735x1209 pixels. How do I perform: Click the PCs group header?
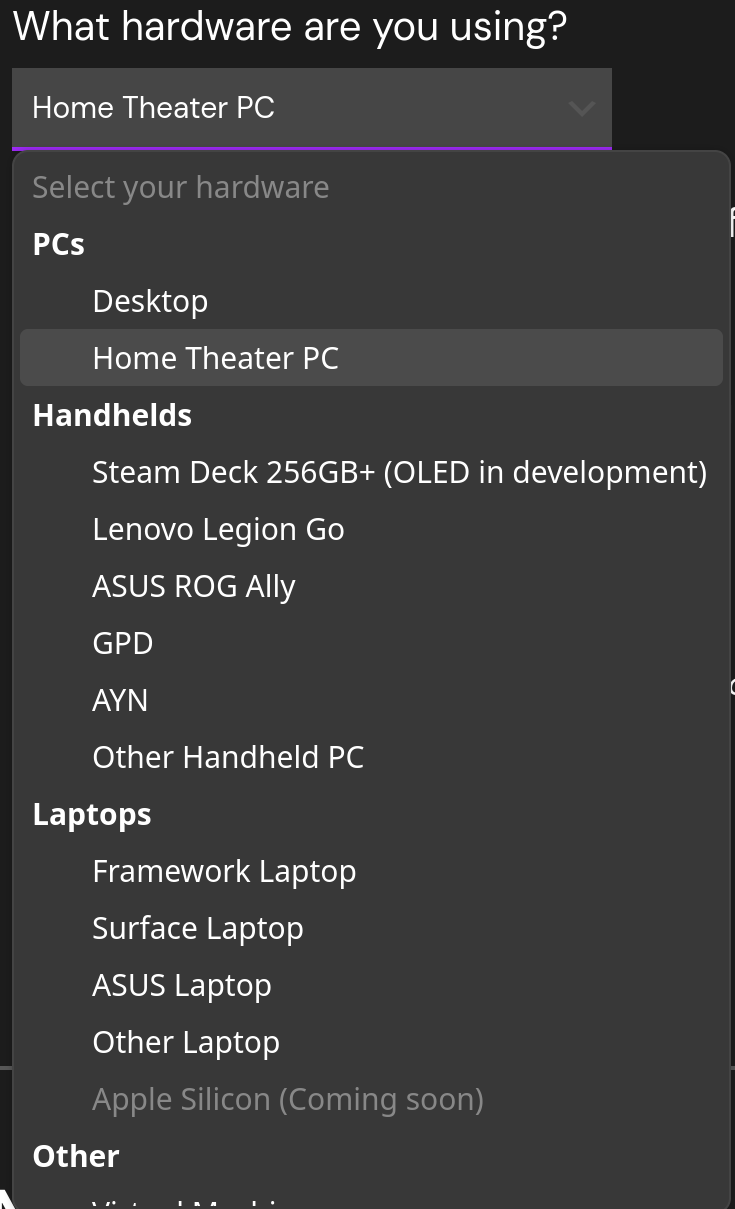tap(59, 244)
